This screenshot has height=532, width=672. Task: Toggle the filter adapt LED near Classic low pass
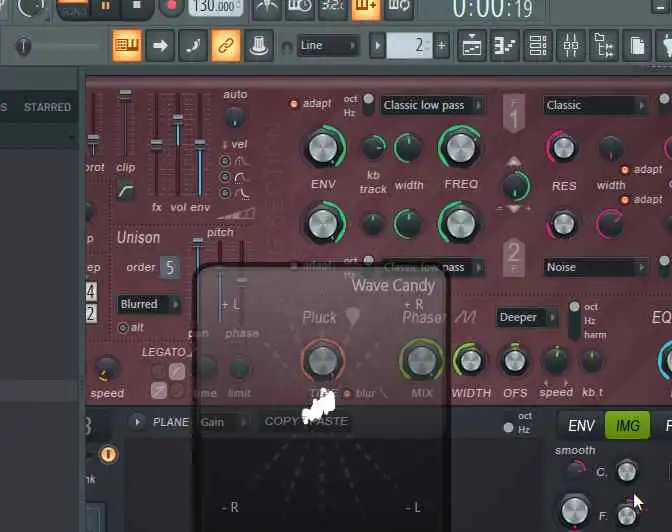click(294, 104)
